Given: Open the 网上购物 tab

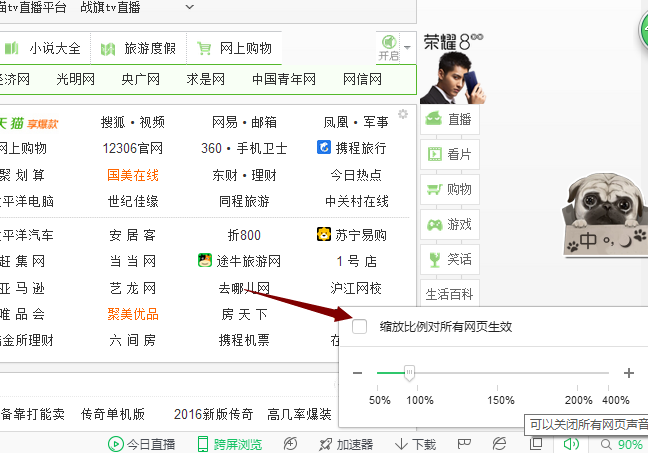Looking at the screenshot, I should [234, 48].
